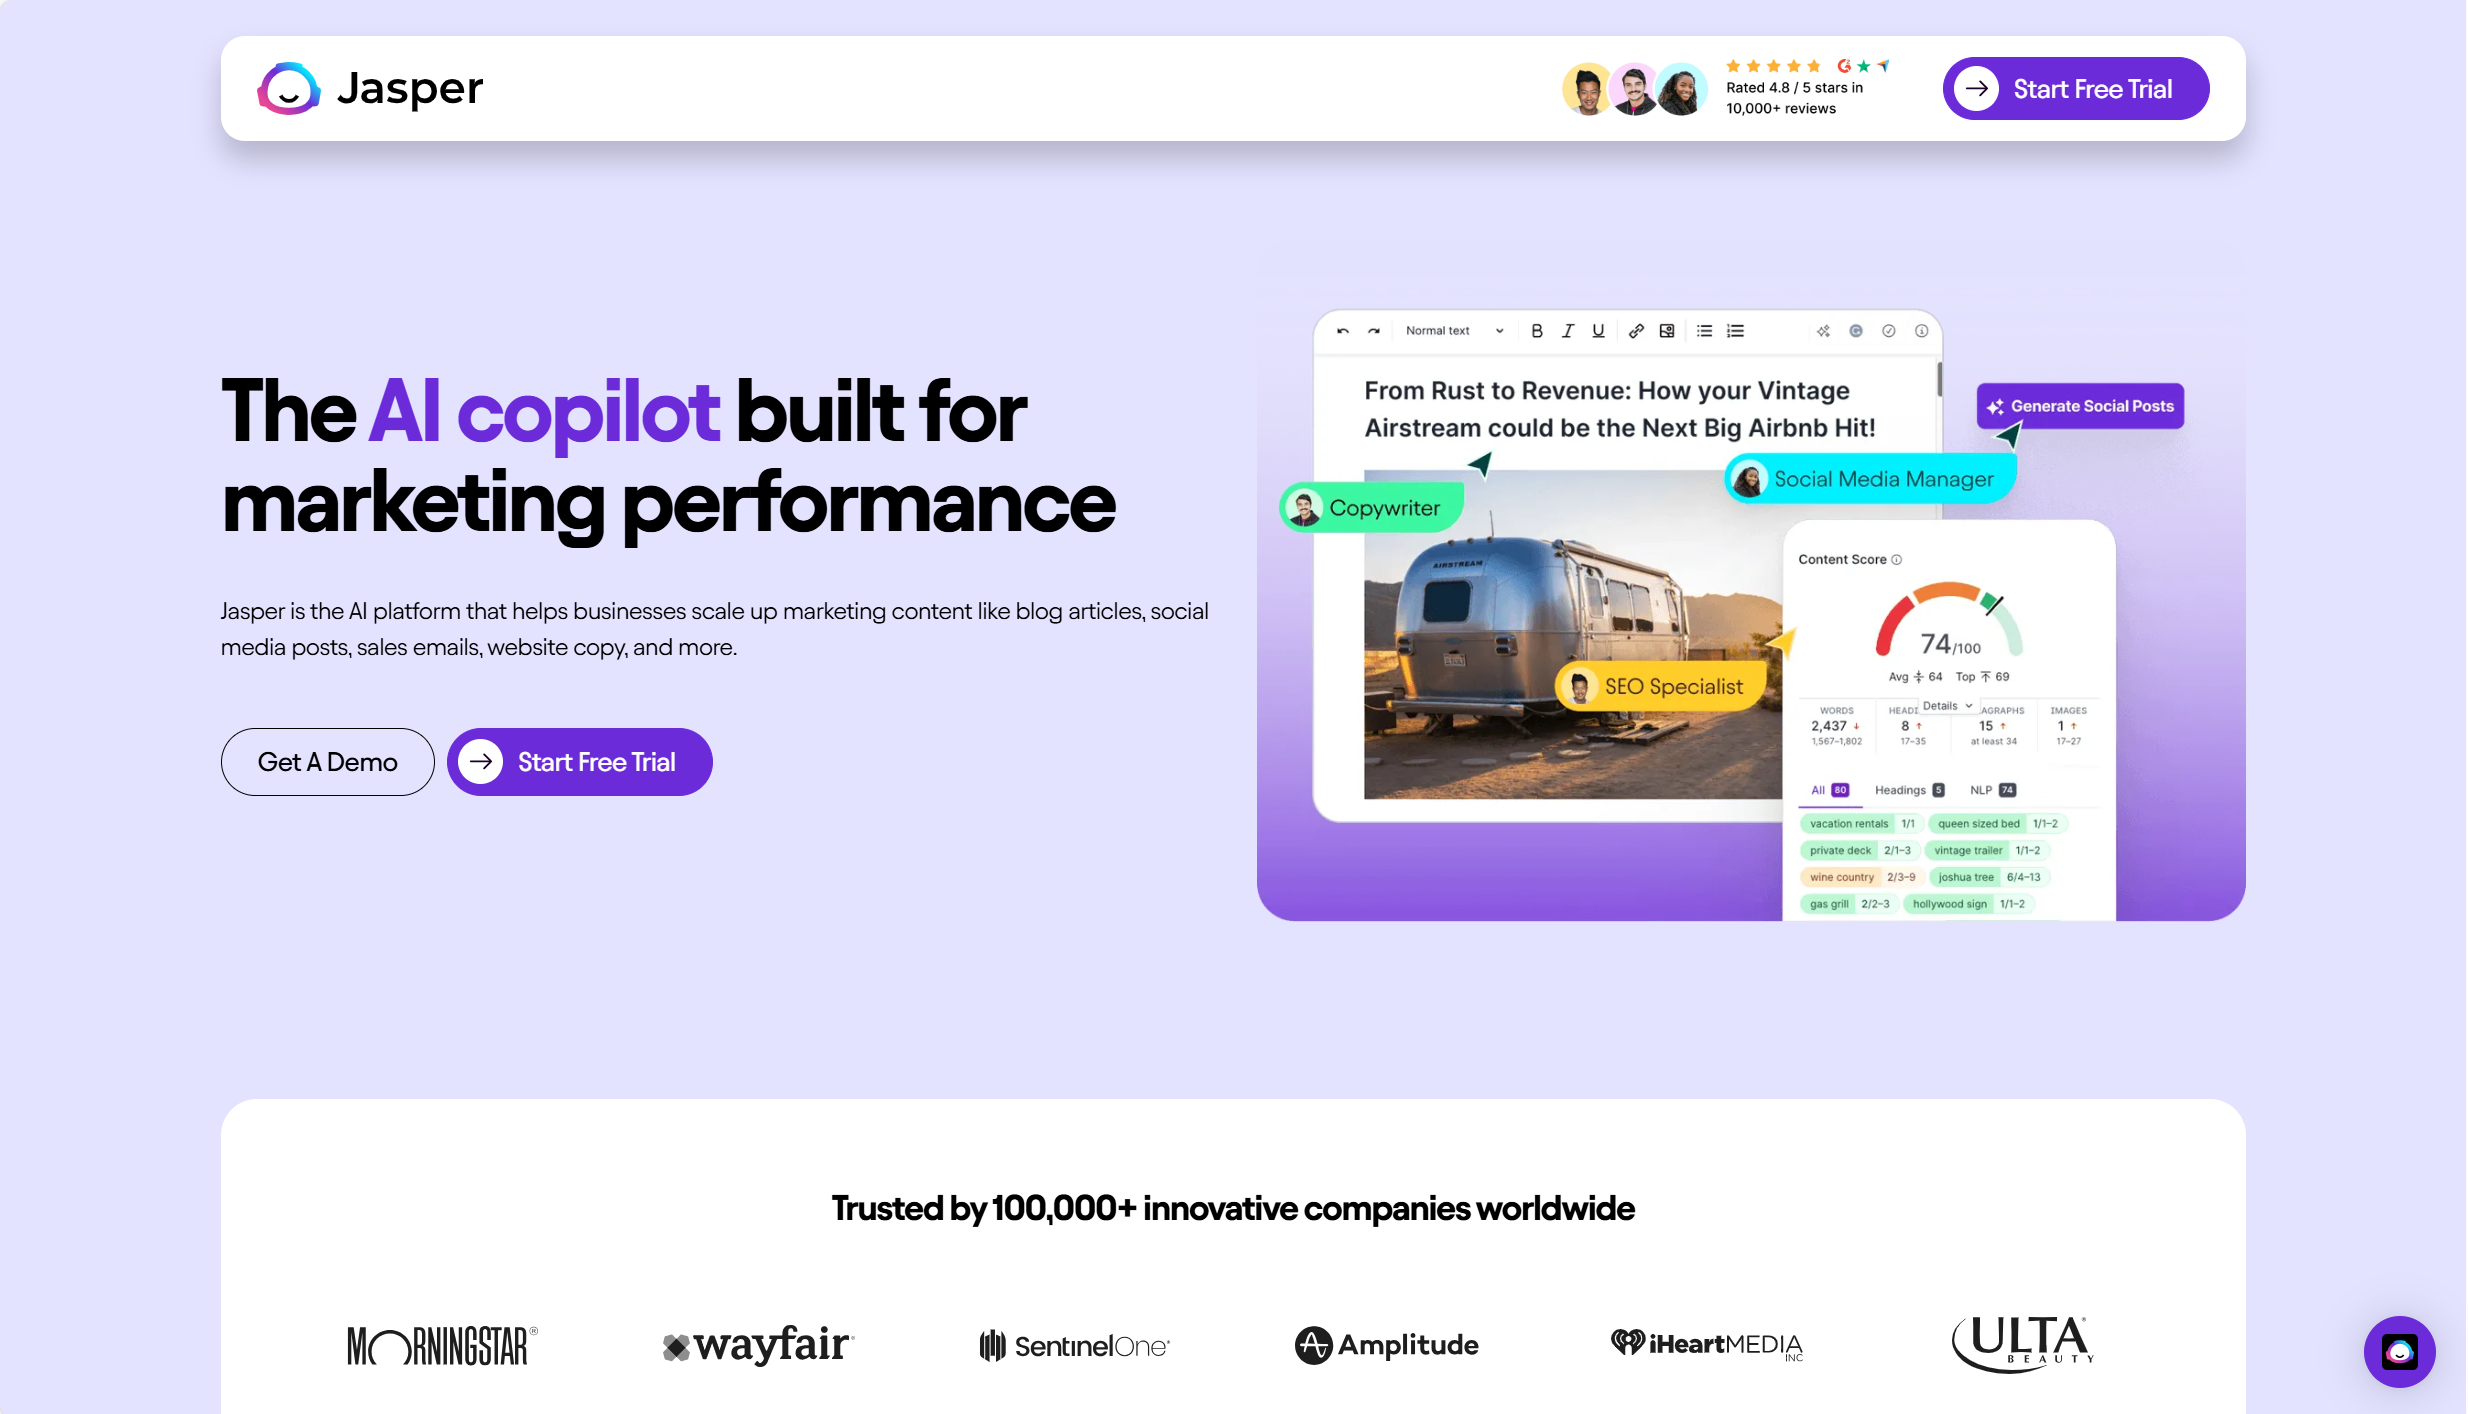Click the Bold formatting icon
Image resolution: width=2468 pixels, height=1414 pixels.
1536,331
